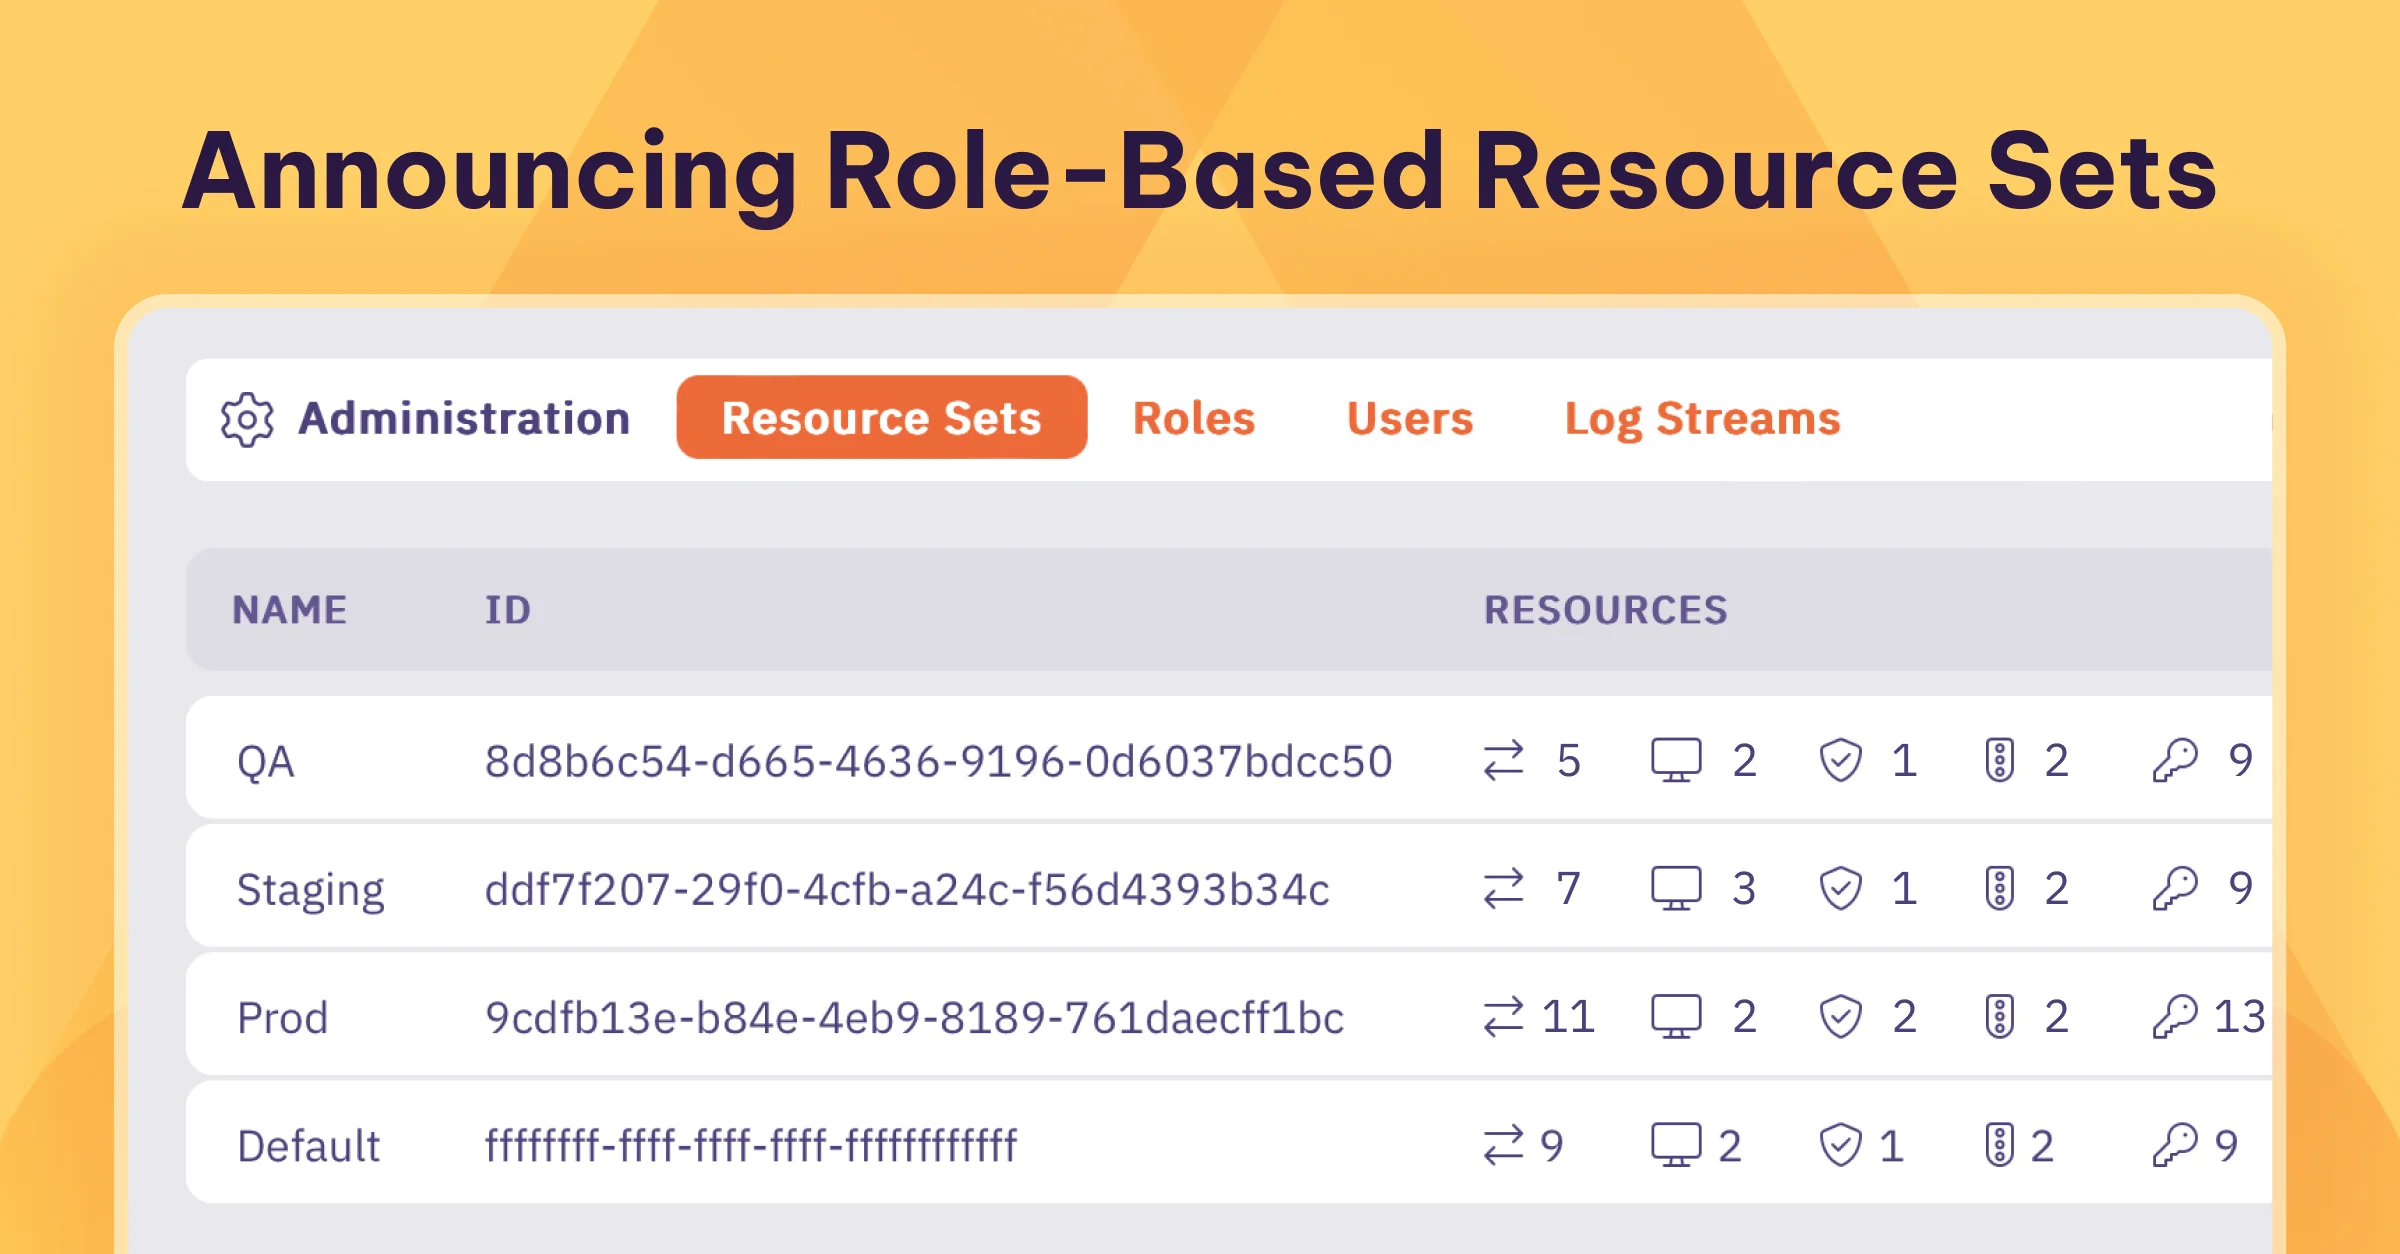
Task: Click the Prod ID 9cdfb13e-b84e-4eb9-8189-761daecff1bc
Action: [915, 1018]
